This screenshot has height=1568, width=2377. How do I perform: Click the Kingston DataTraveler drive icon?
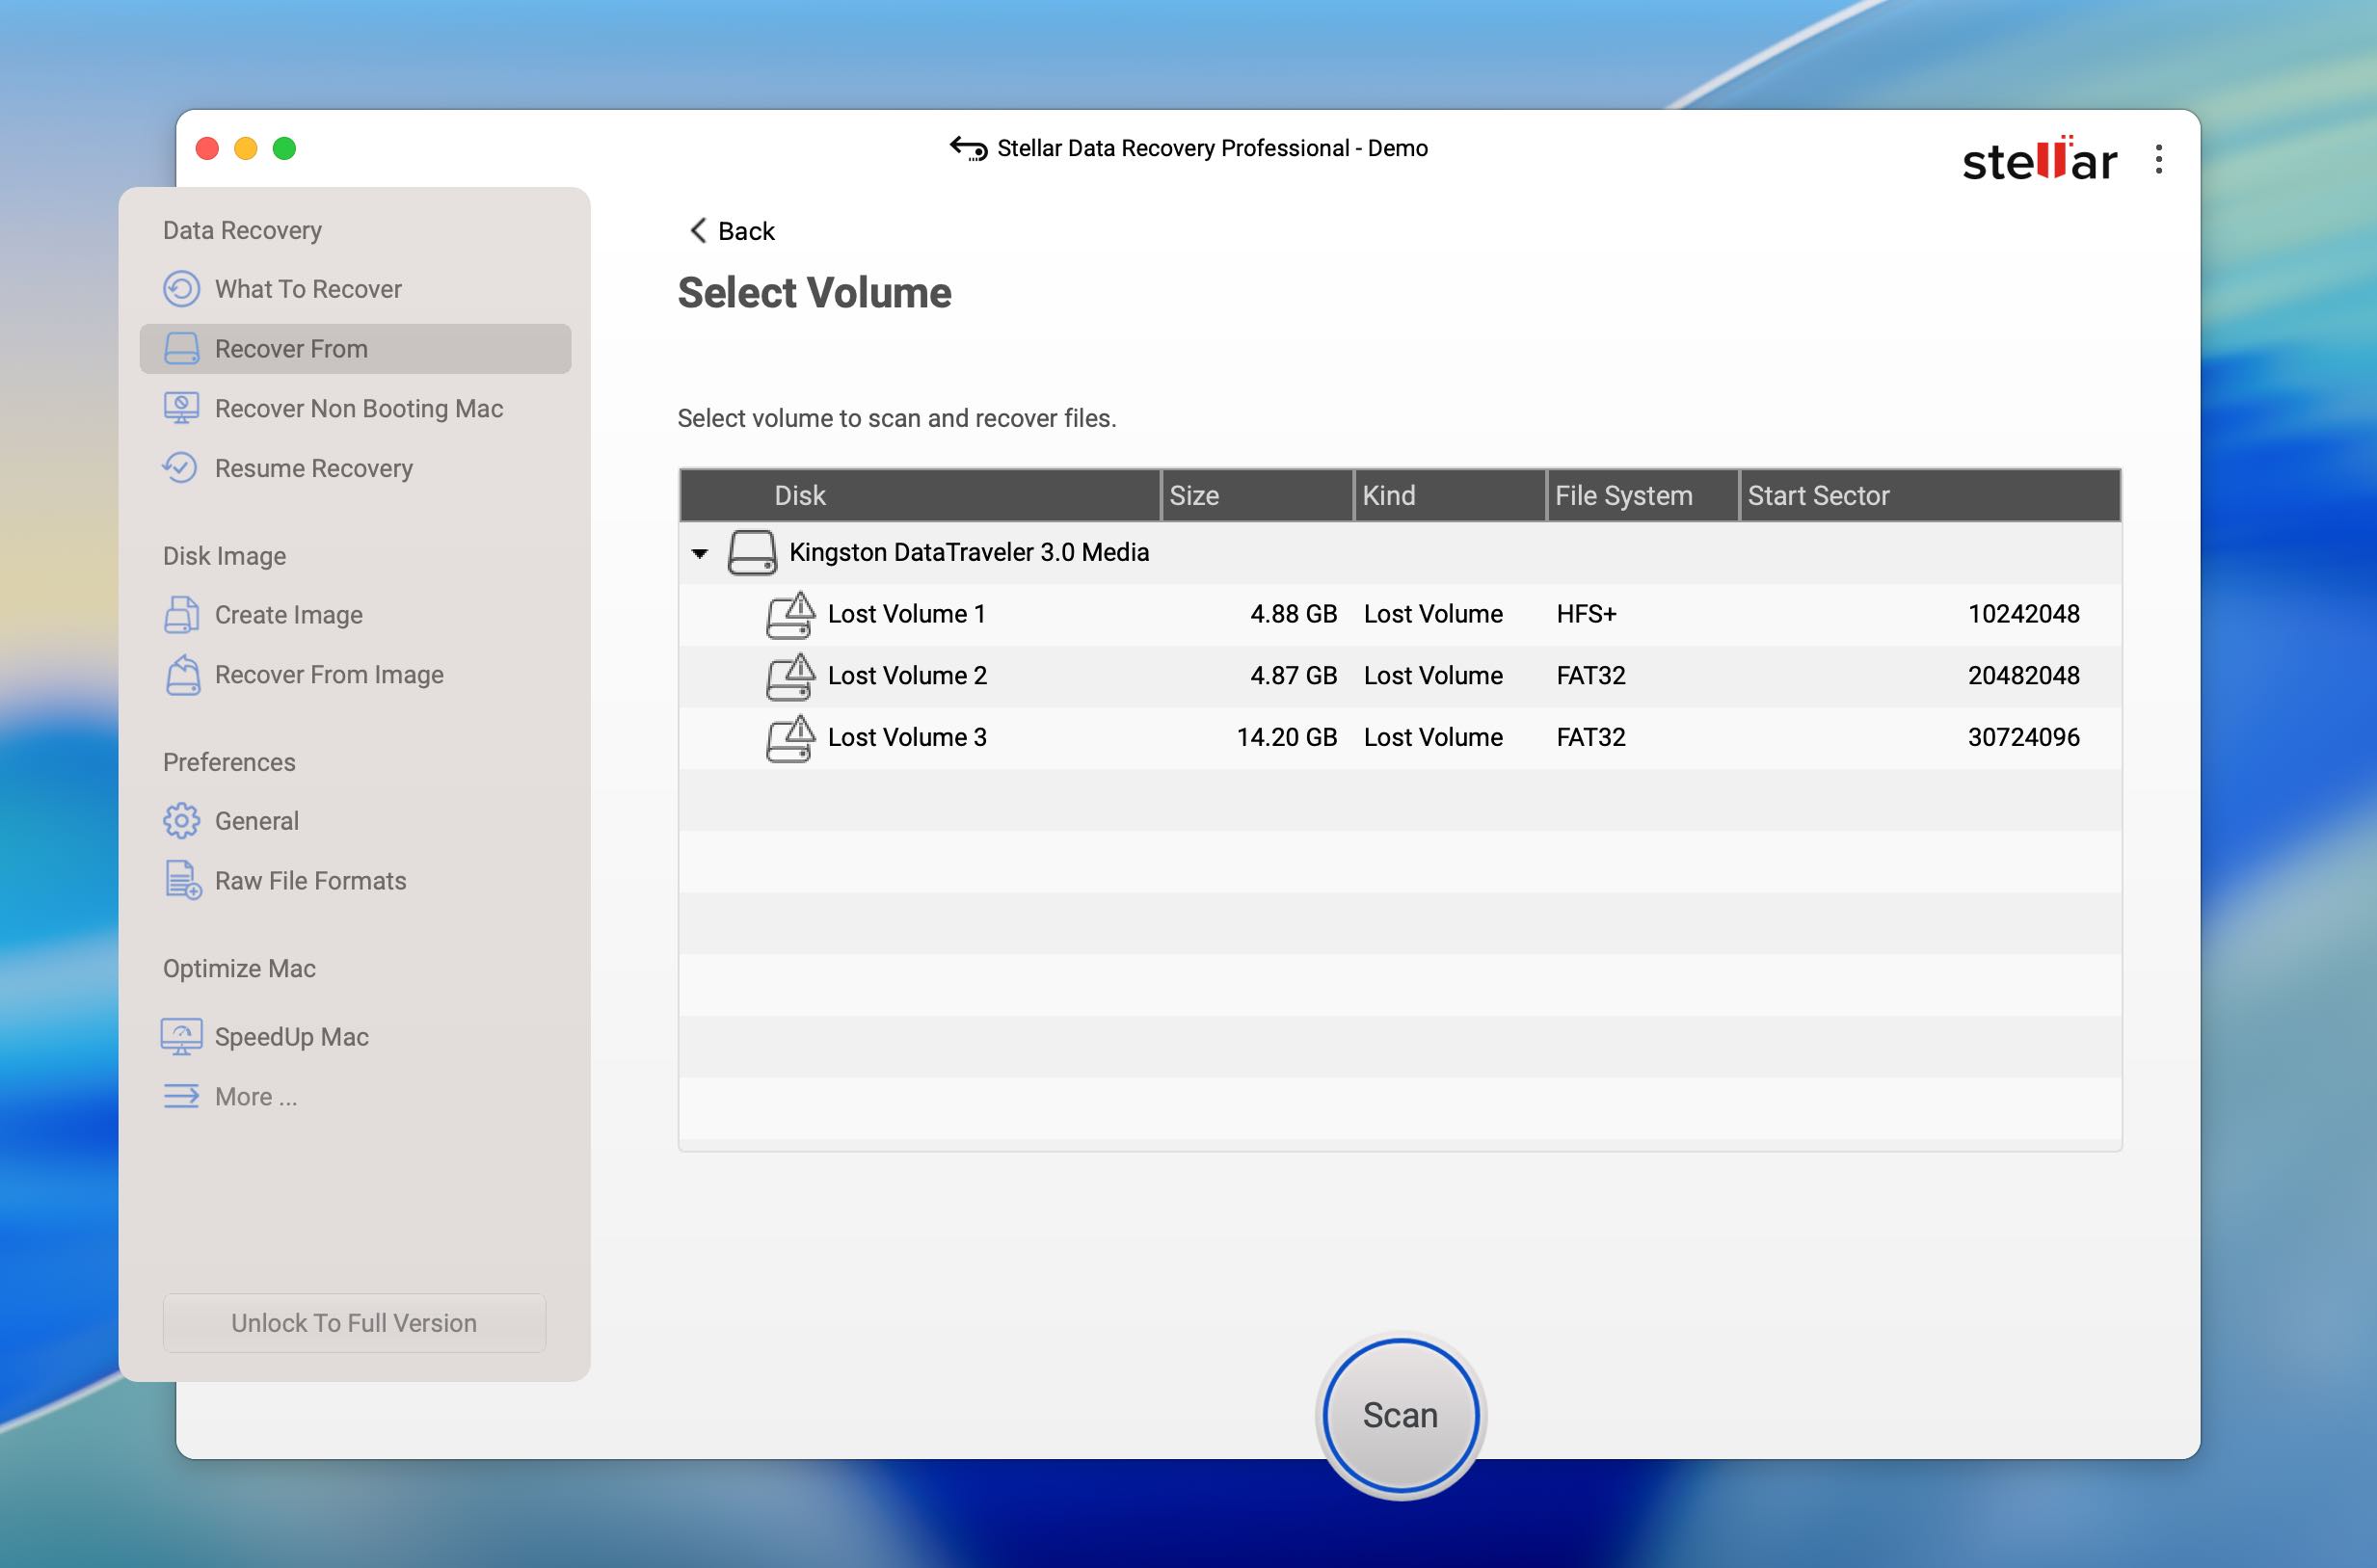click(x=752, y=553)
